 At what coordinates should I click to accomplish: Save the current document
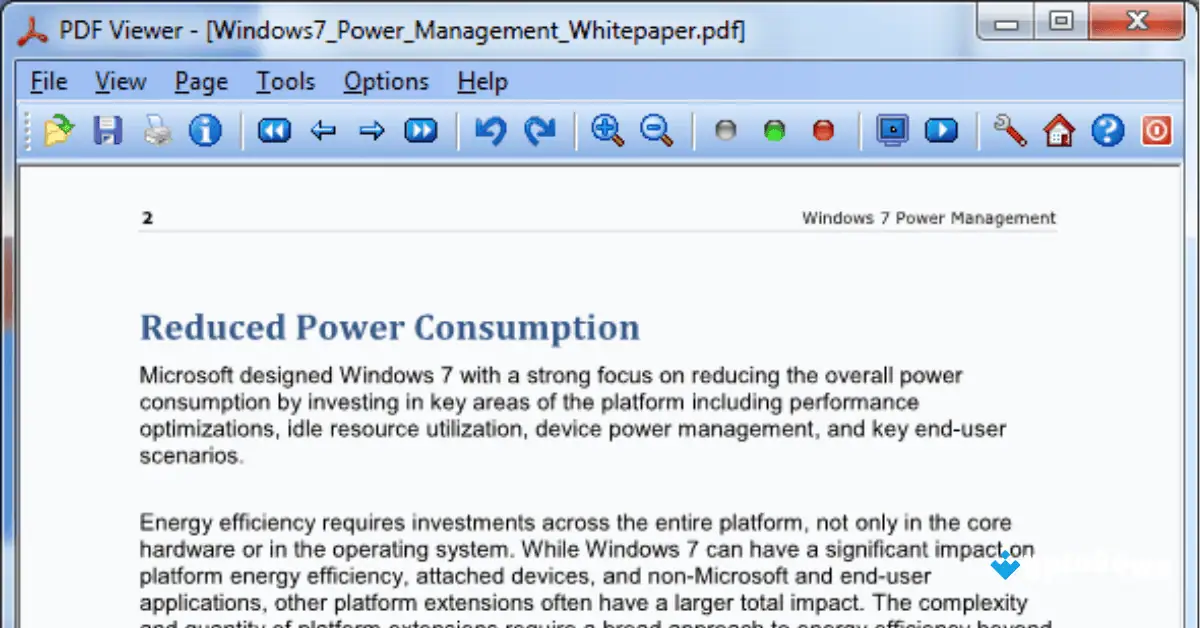107,130
